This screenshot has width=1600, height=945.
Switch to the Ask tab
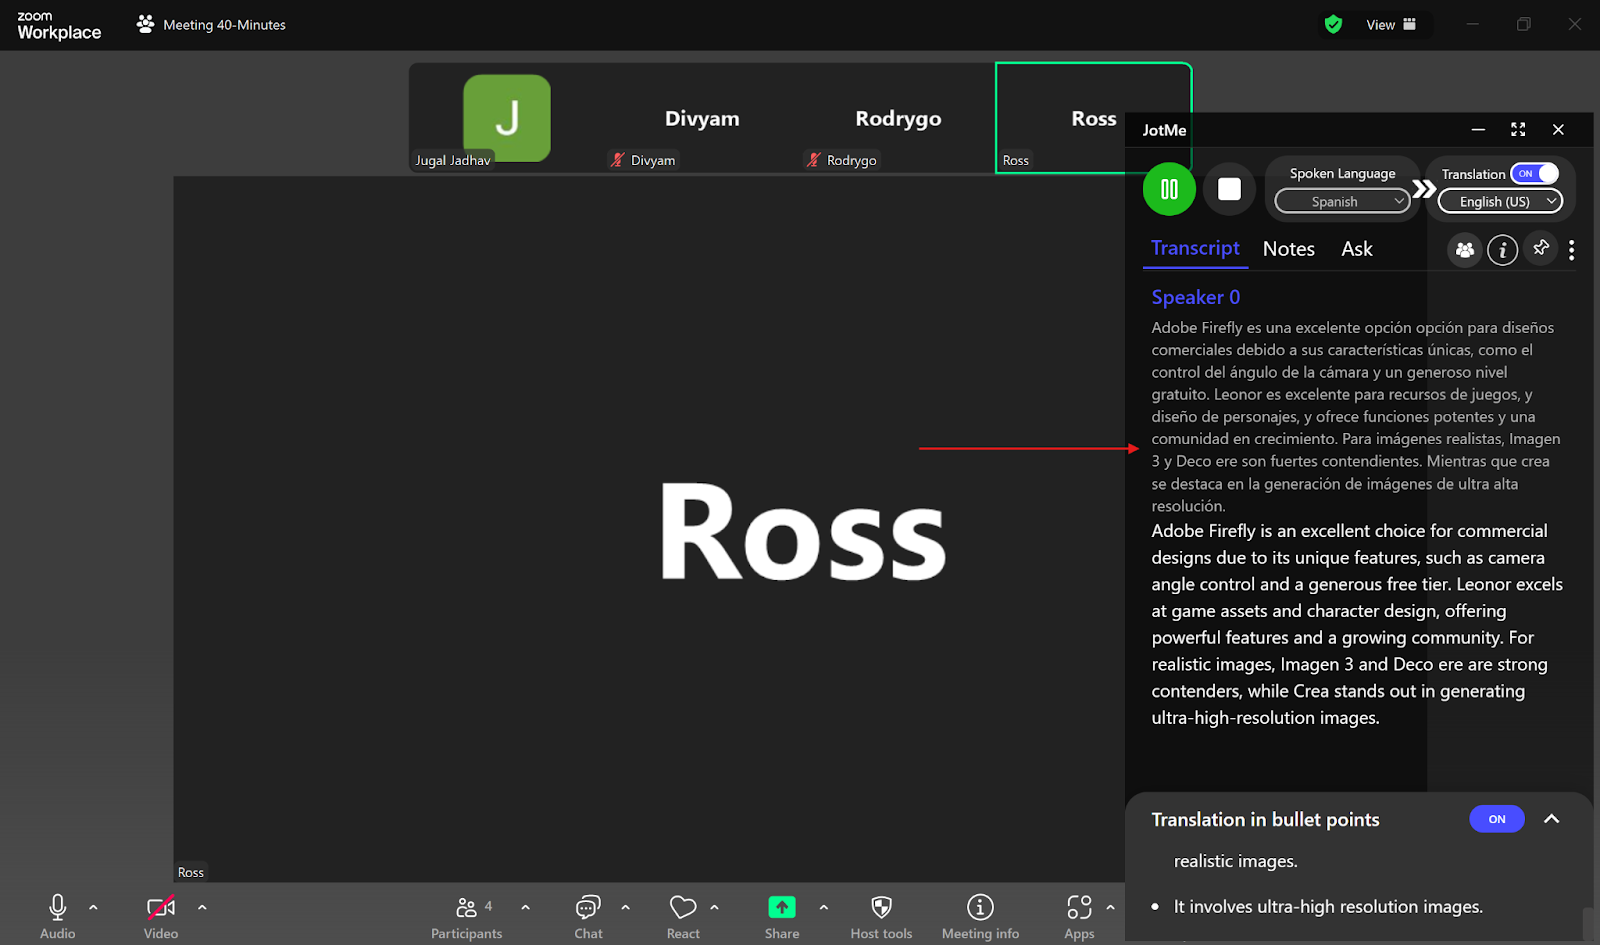[1357, 249]
